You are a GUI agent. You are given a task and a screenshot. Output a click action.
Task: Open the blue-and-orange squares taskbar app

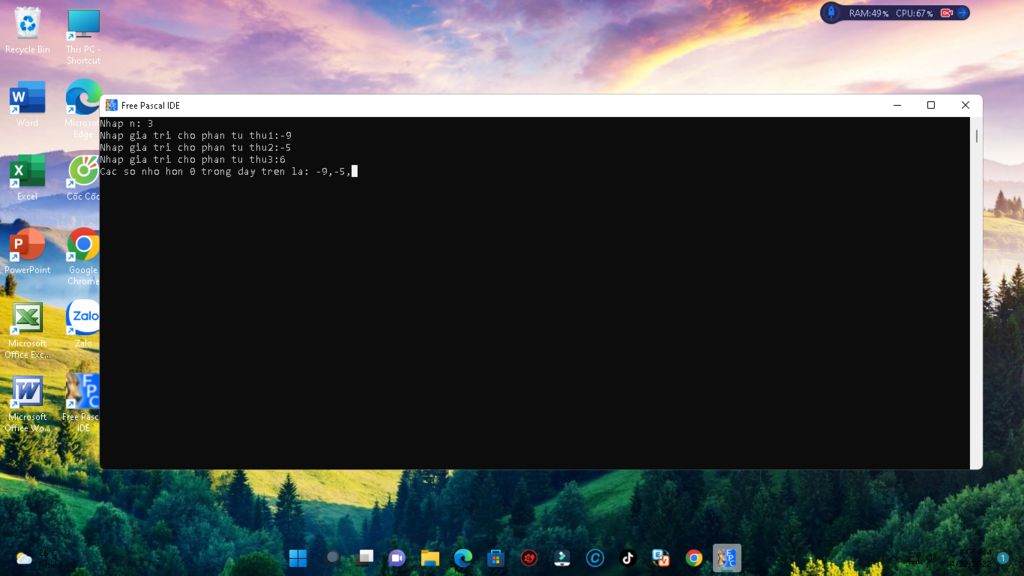[661, 558]
